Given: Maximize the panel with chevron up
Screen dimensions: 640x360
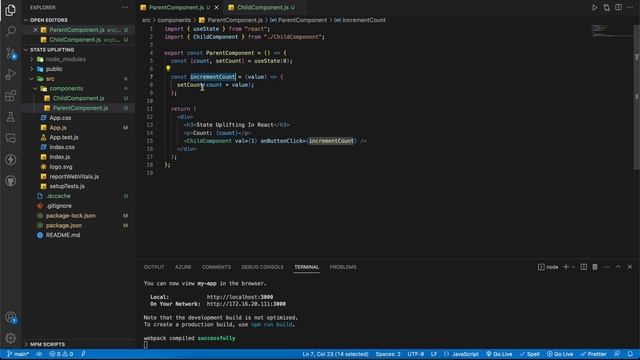Looking at the screenshot, I should click(618, 267).
